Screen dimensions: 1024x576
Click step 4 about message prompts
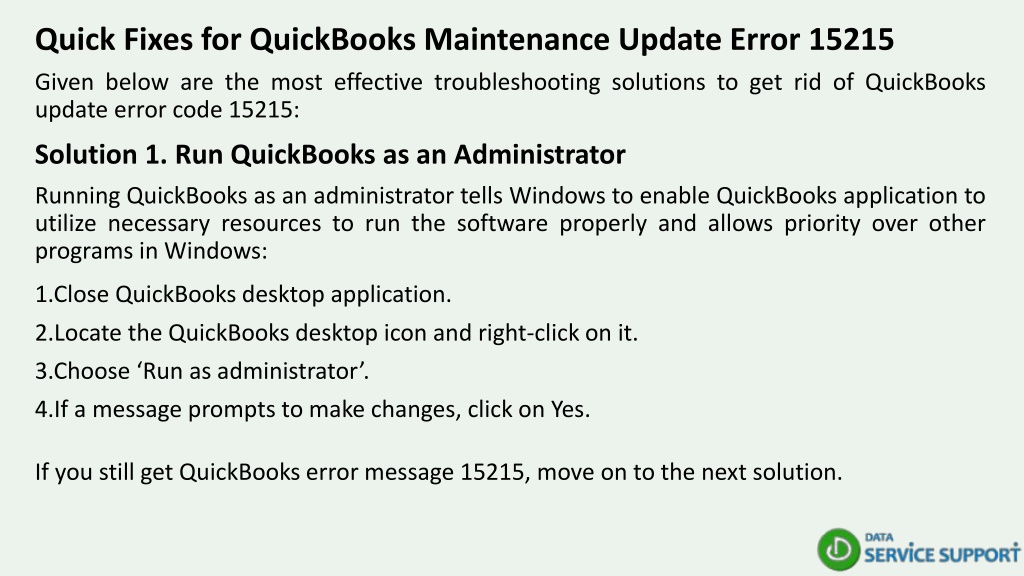point(312,409)
